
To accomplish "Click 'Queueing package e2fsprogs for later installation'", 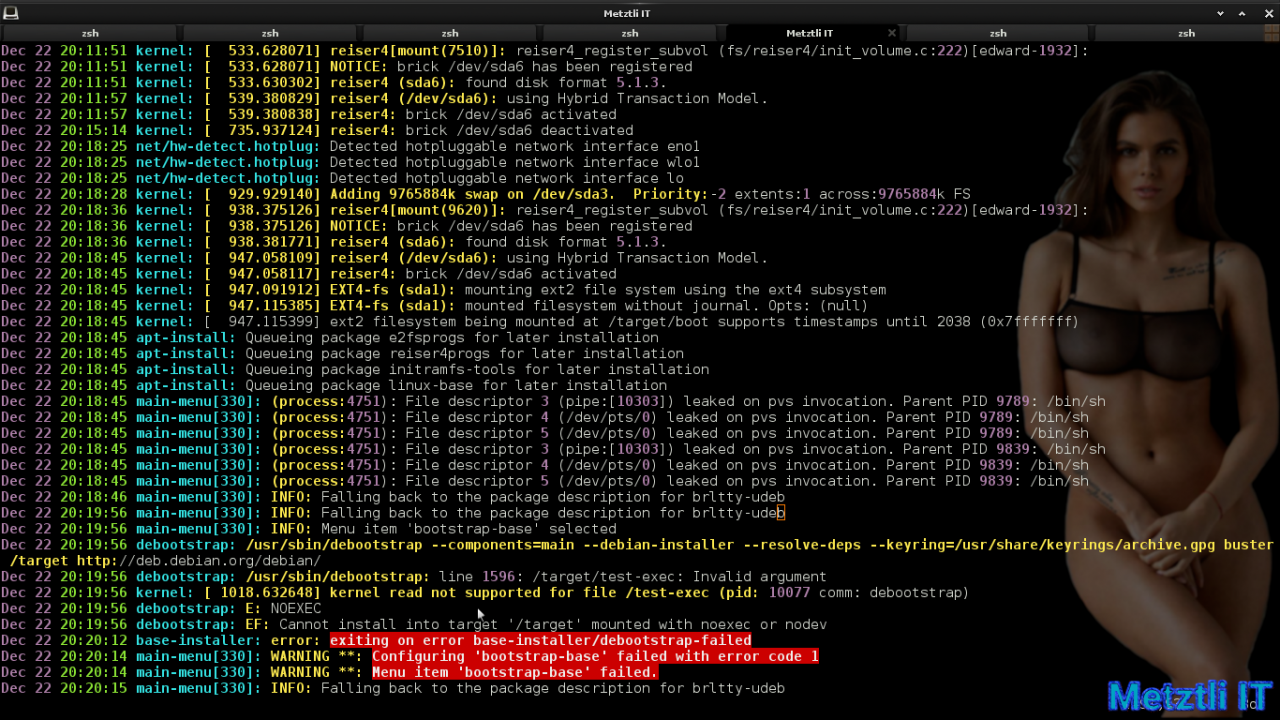I will click(452, 338).
